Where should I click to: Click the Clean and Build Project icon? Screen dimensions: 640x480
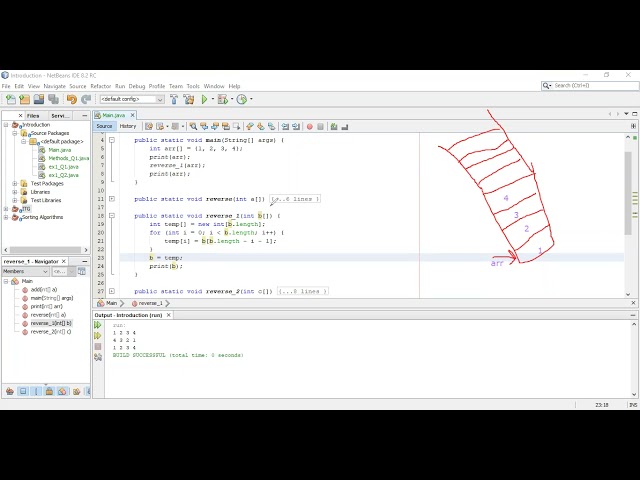click(189, 99)
